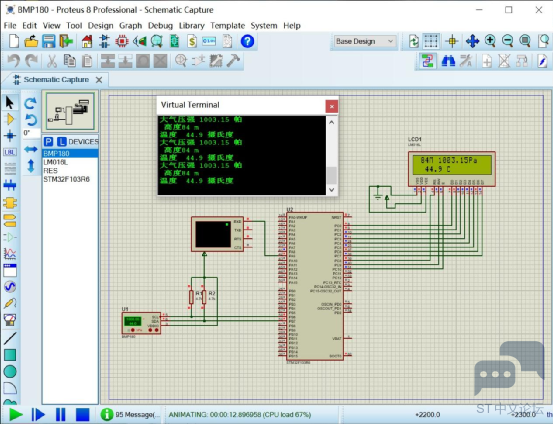Stop the simulation with the square button
553x424 pixels.
[x=83, y=414]
